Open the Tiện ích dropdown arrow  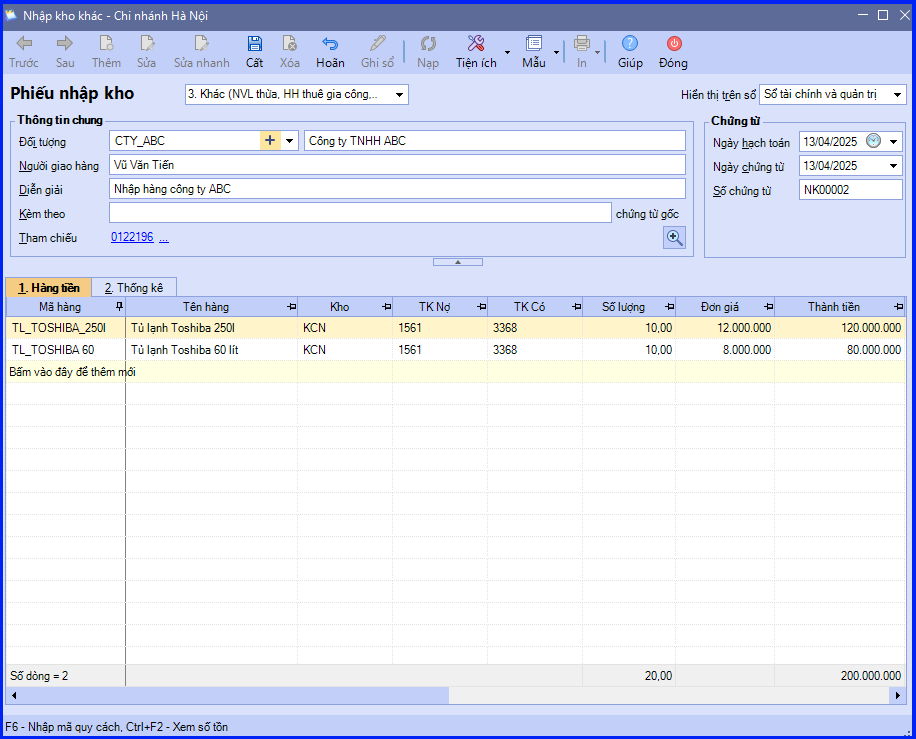point(507,53)
